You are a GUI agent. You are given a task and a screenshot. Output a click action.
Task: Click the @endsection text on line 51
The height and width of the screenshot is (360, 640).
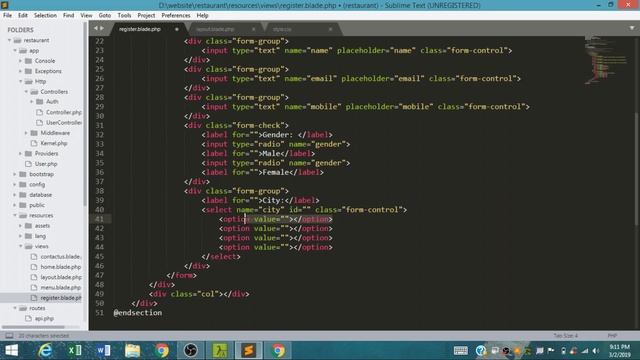coord(138,313)
